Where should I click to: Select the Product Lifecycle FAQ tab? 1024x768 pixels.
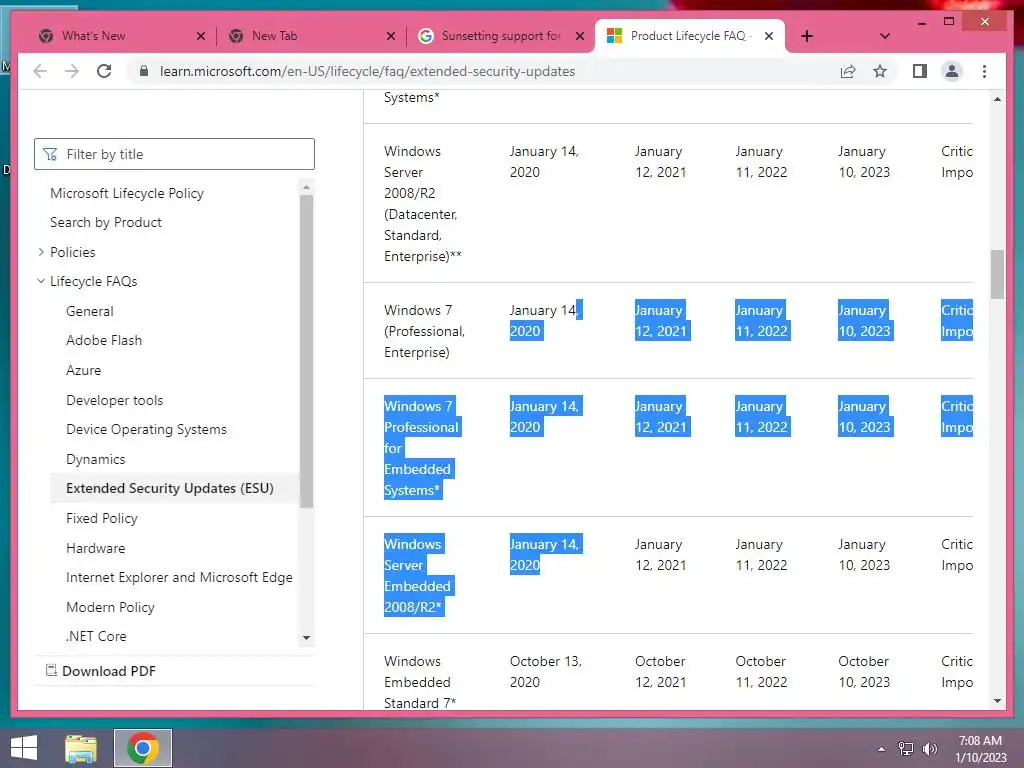tap(689, 36)
